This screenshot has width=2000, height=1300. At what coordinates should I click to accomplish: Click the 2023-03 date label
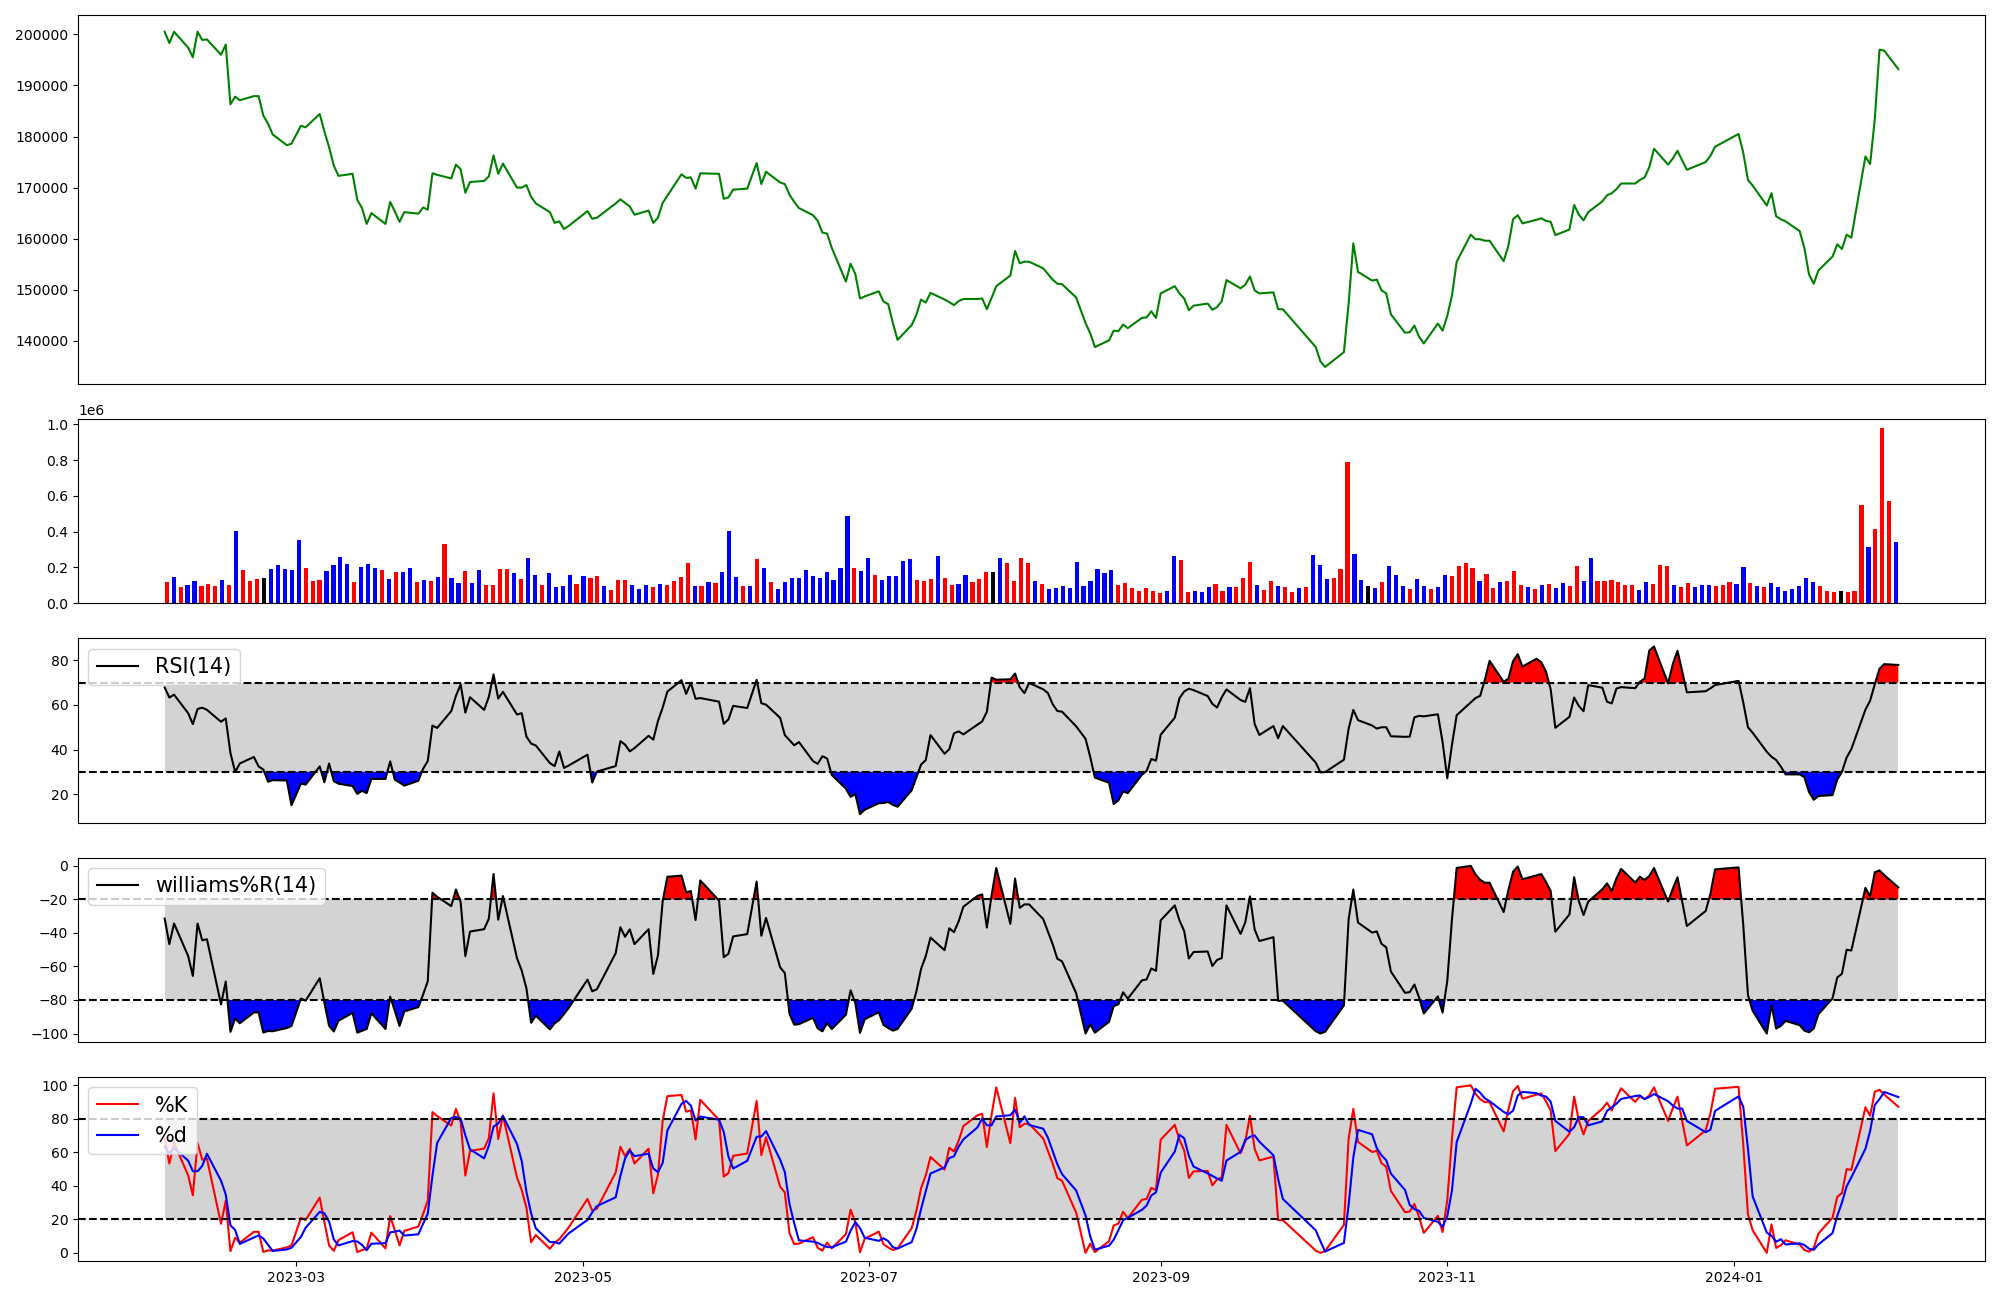coord(296,1277)
